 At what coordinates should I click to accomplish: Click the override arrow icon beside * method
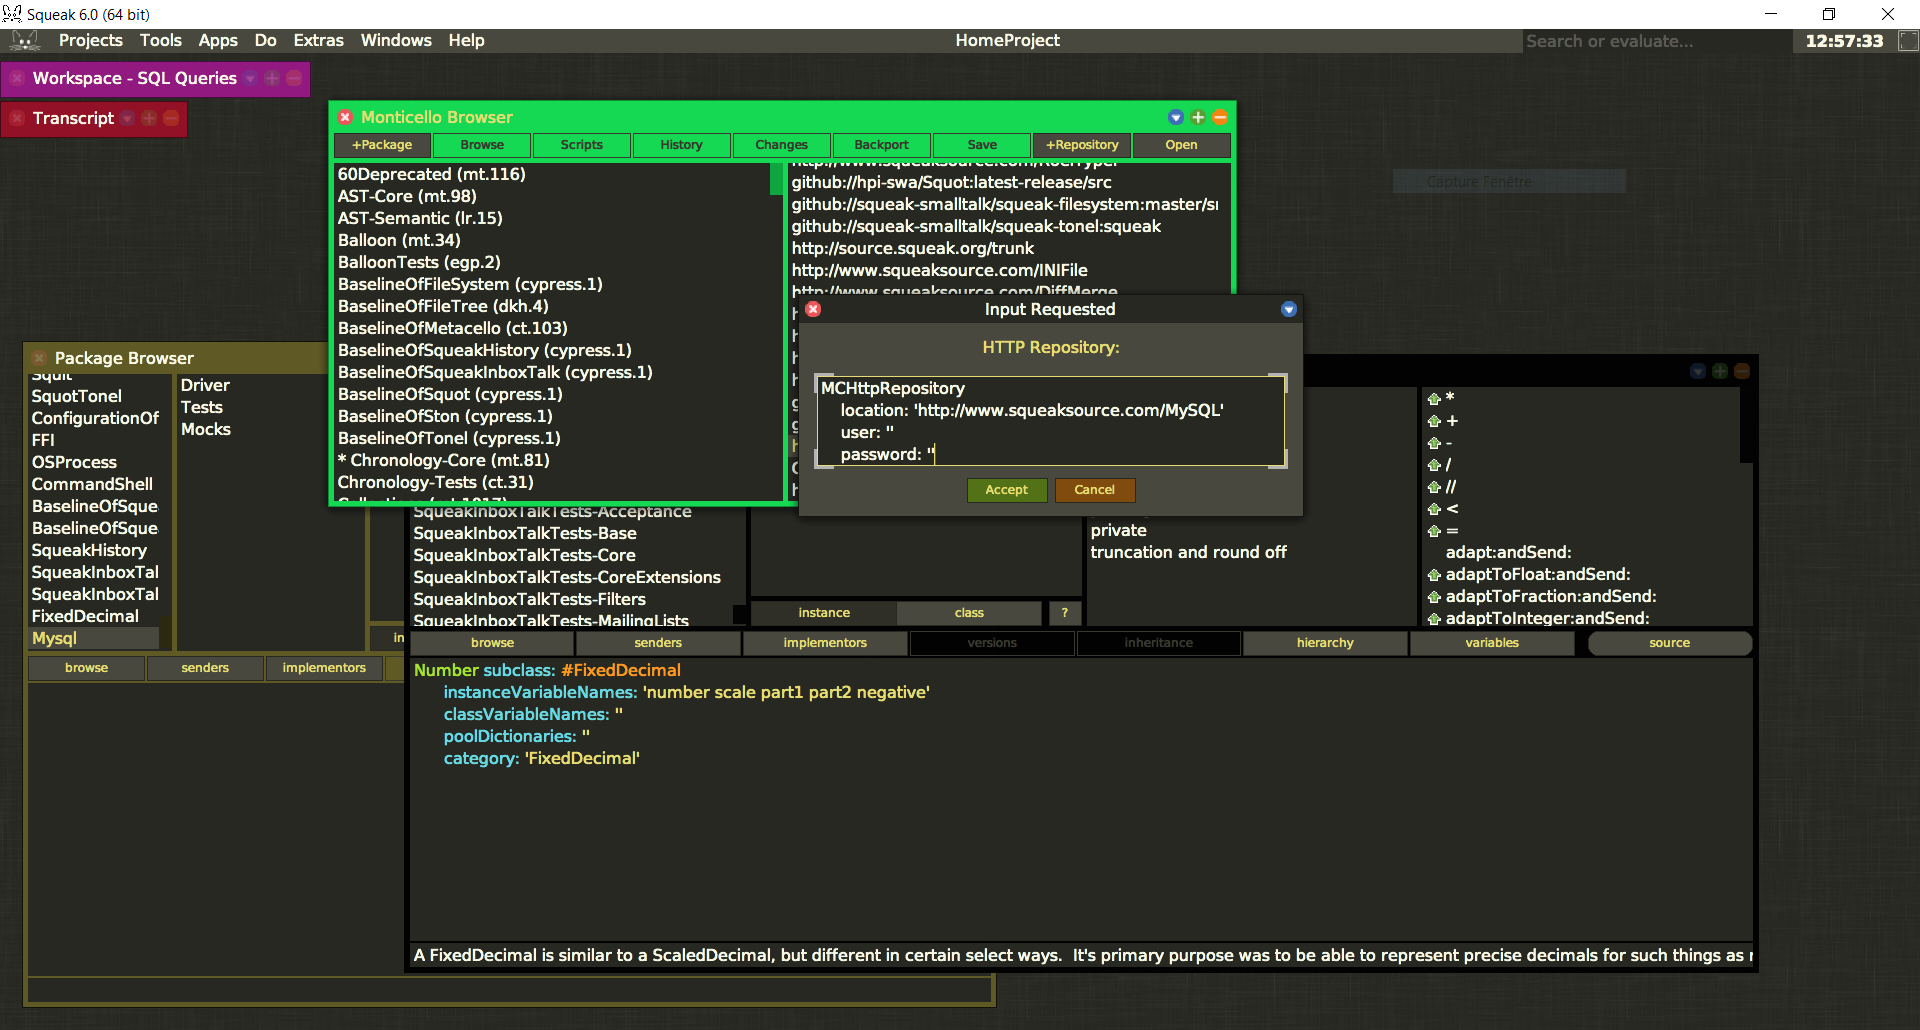click(1434, 399)
